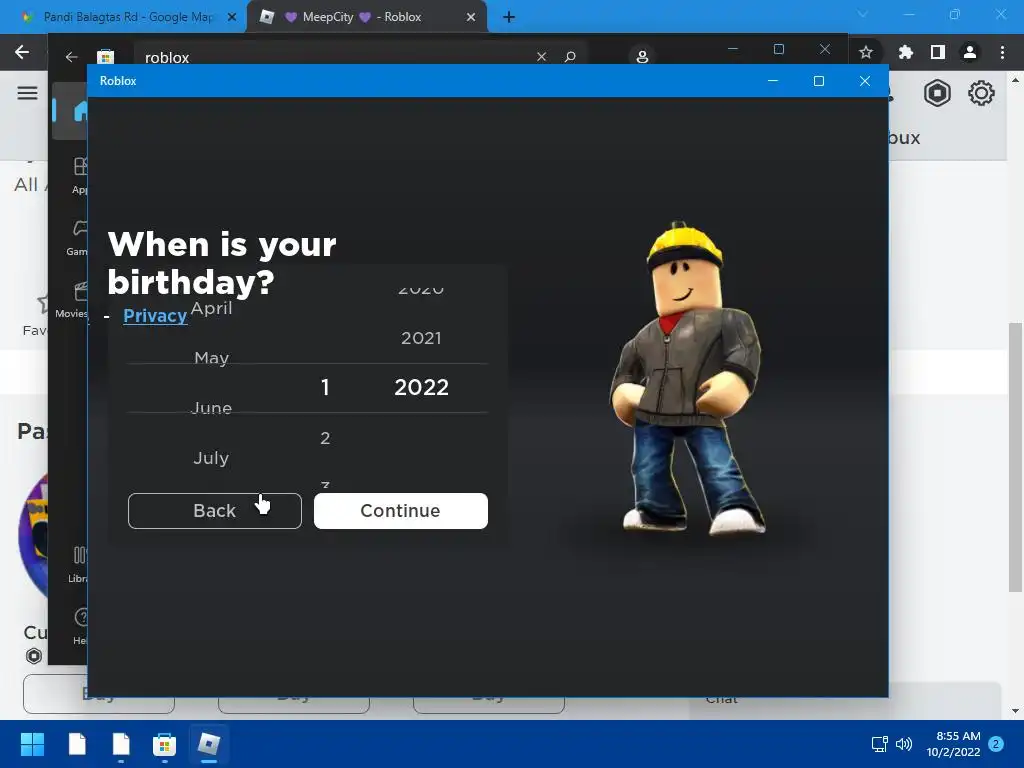This screenshot has height=768, width=1024.
Task: Click the Continue button in Roblox
Action: [400, 511]
